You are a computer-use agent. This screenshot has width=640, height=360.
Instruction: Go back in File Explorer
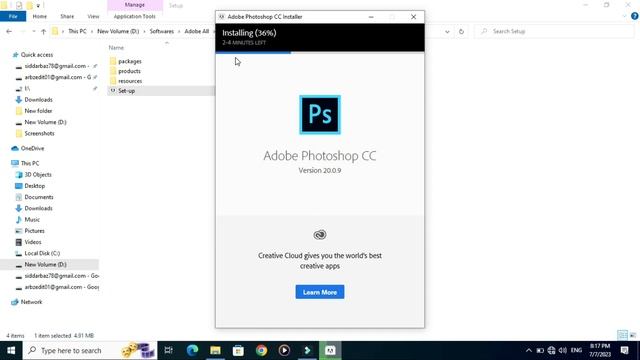coord(9,31)
